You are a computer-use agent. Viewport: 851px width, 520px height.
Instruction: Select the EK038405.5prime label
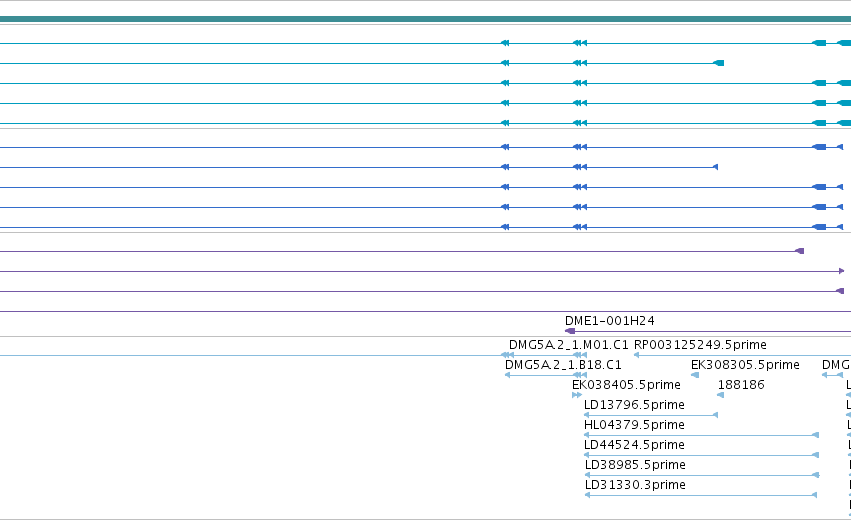(626, 385)
